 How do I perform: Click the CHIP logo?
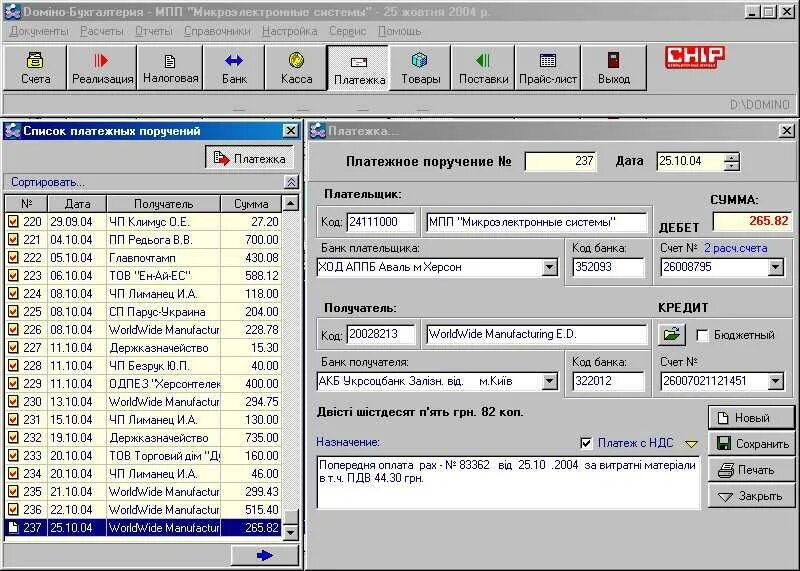695,57
